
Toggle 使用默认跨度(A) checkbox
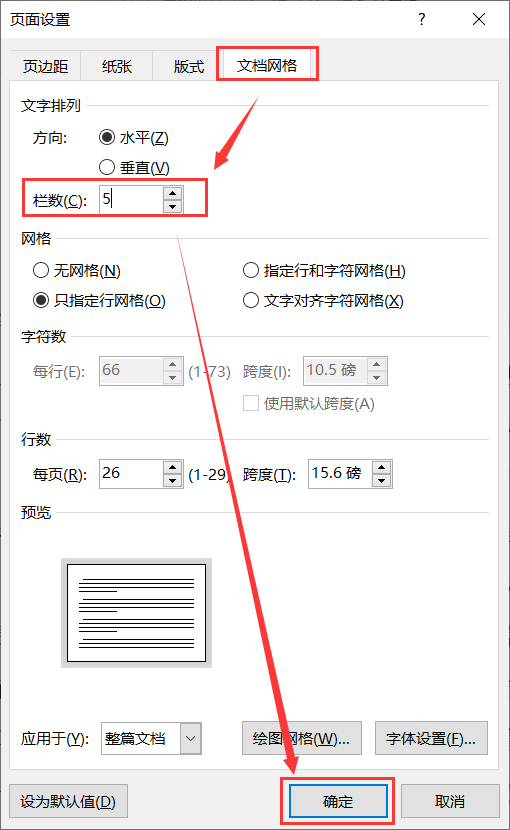tap(250, 403)
